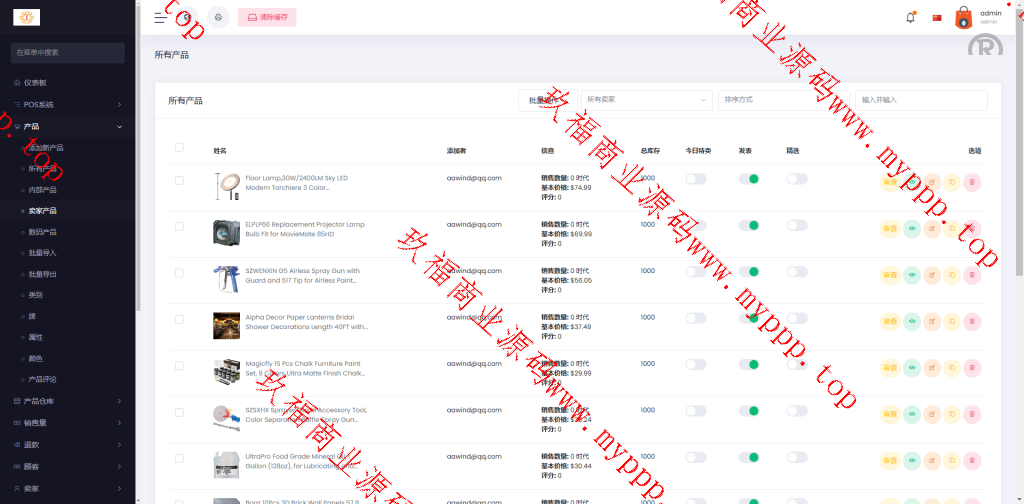This screenshot has height=504, width=1024.
Task: Open the notification bell
Action: coord(910,17)
